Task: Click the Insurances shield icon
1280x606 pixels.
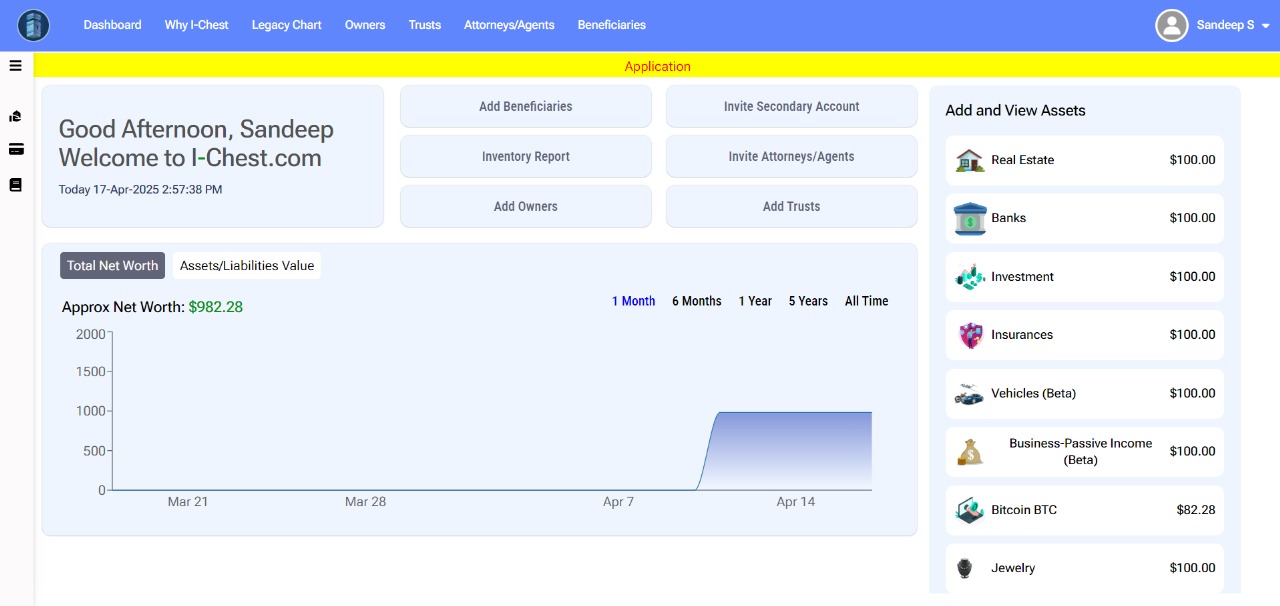Action: point(969,335)
